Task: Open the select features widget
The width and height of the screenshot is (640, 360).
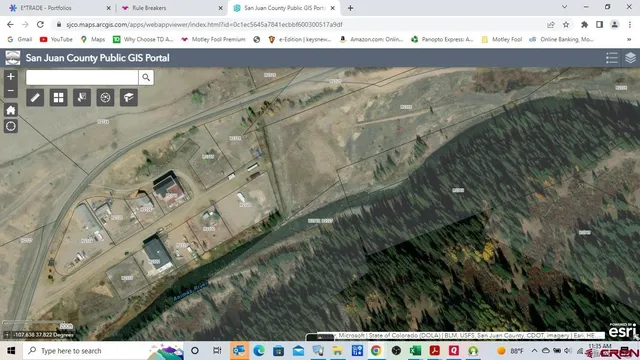Action: pos(82,98)
